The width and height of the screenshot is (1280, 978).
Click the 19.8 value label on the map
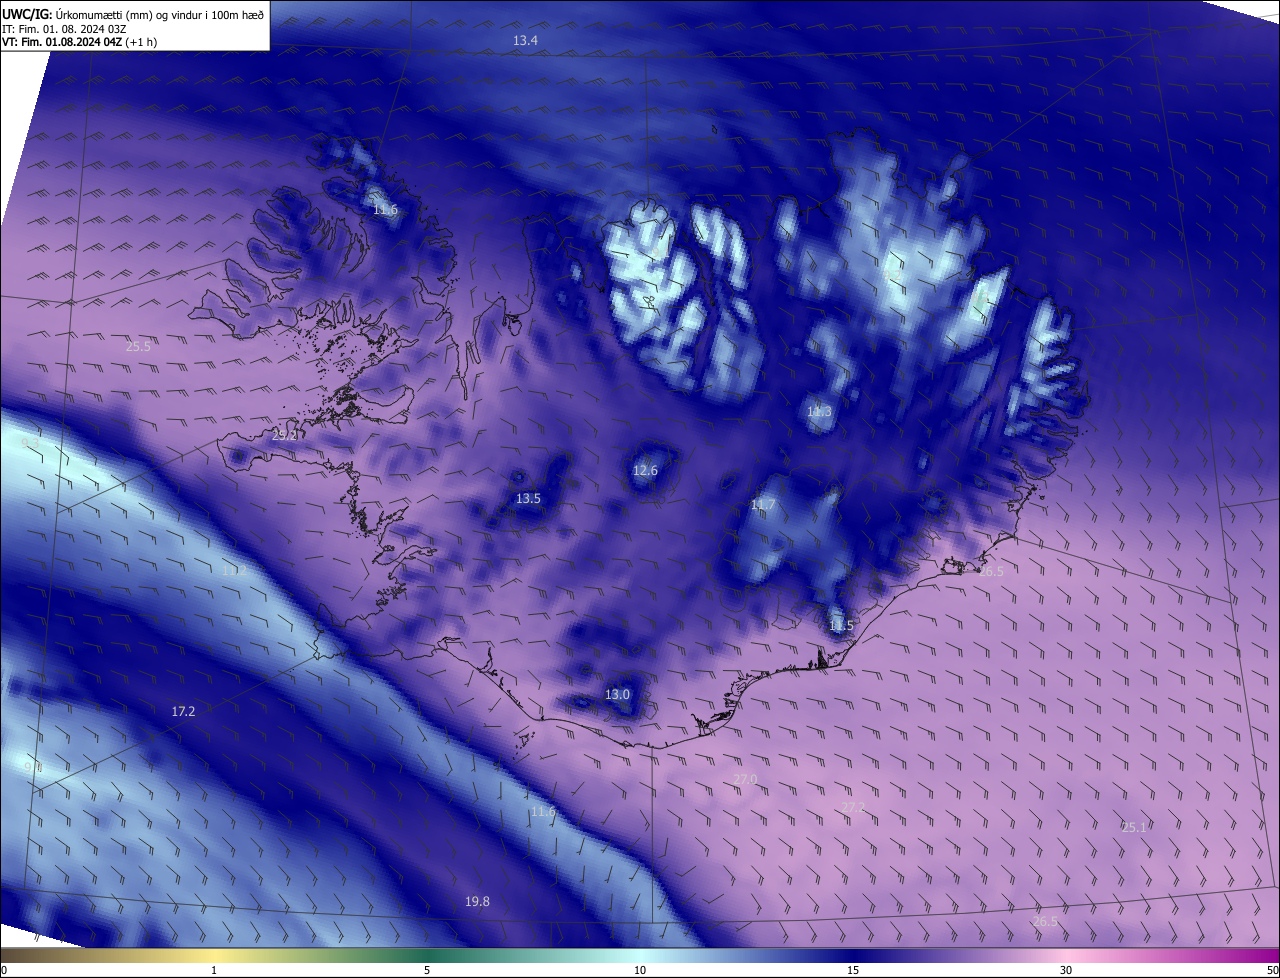478,902
